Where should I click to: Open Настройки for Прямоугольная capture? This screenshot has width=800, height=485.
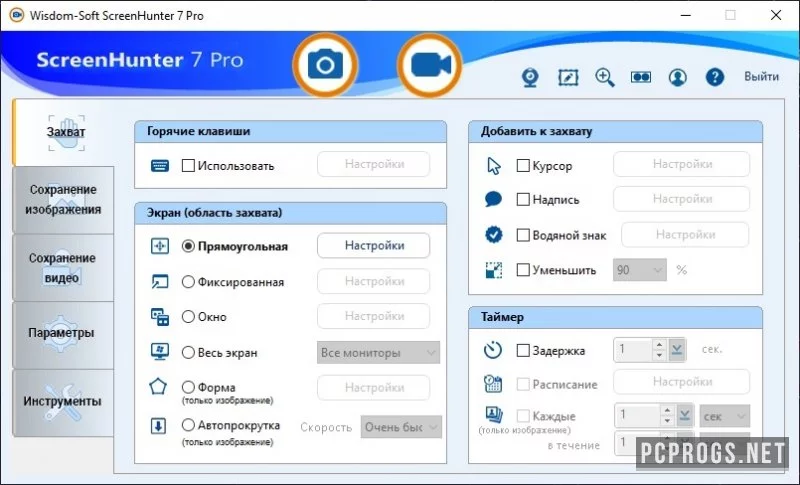click(x=373, y=246)
